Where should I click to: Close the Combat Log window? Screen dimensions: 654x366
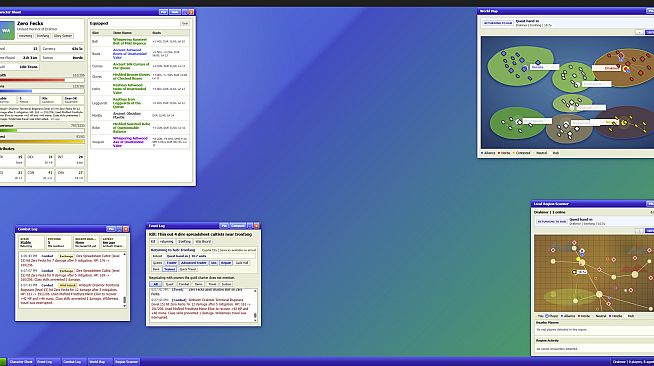(126, 229)
